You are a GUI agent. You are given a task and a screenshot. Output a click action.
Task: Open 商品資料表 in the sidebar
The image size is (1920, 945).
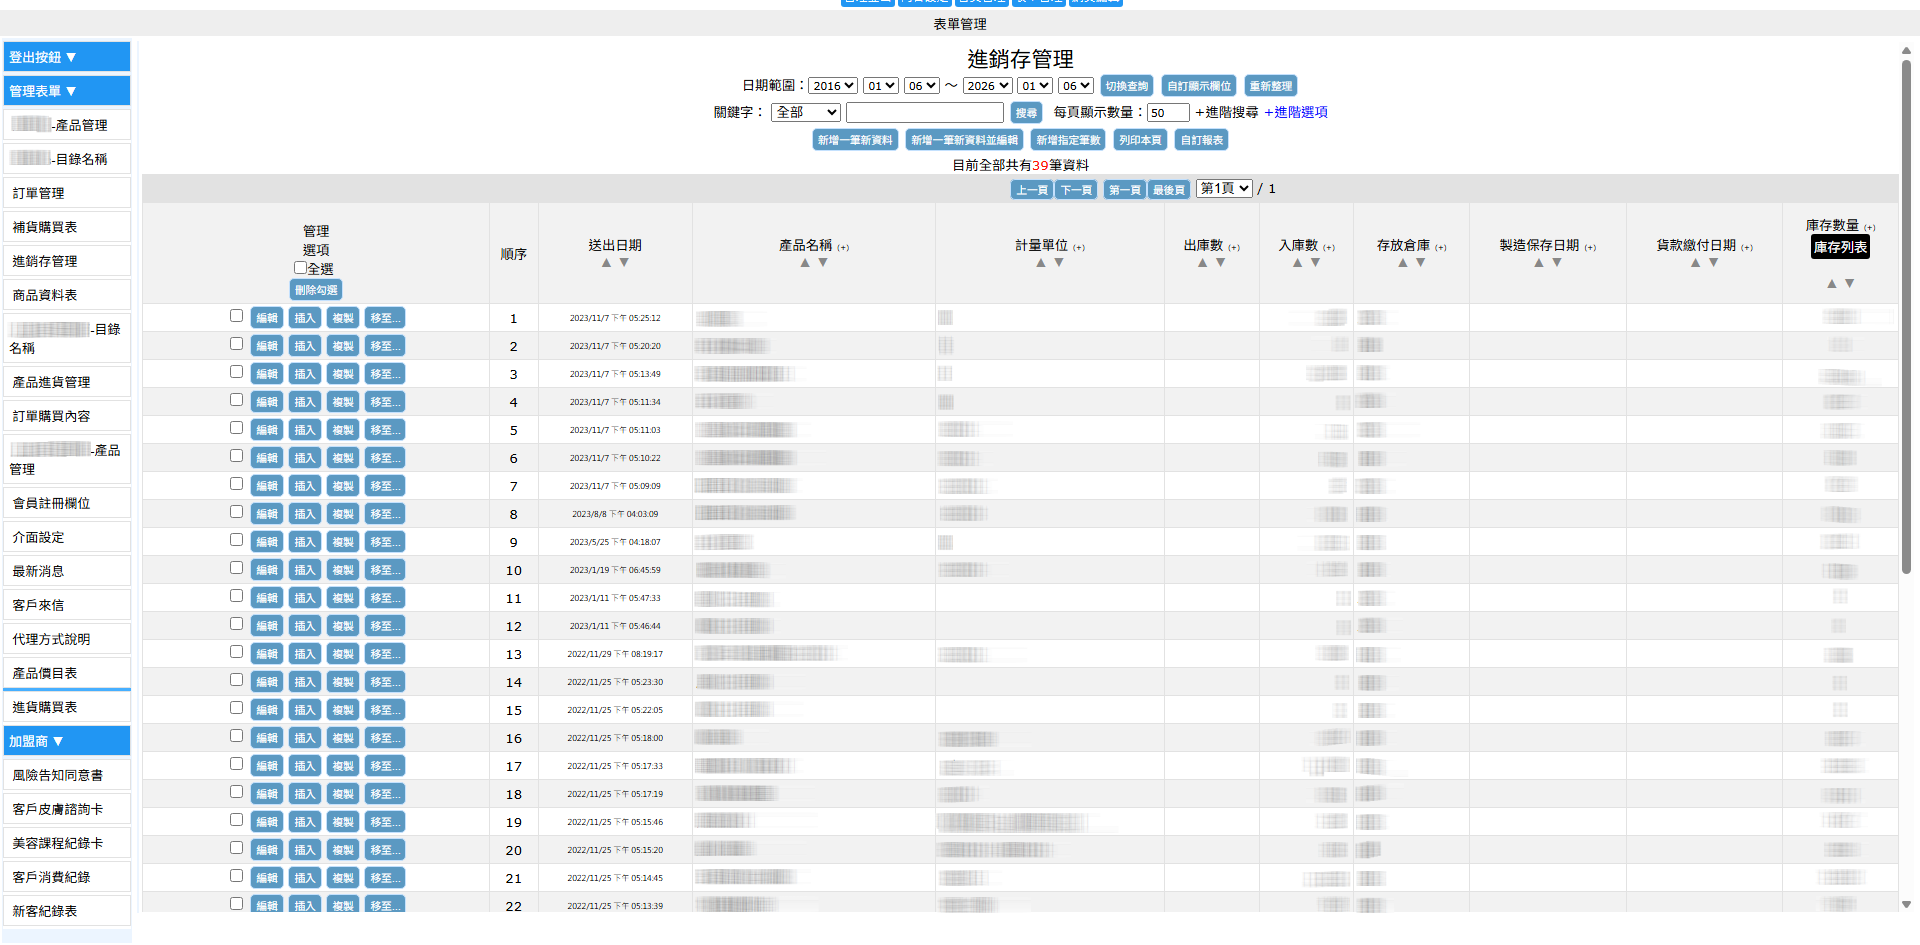67,295
